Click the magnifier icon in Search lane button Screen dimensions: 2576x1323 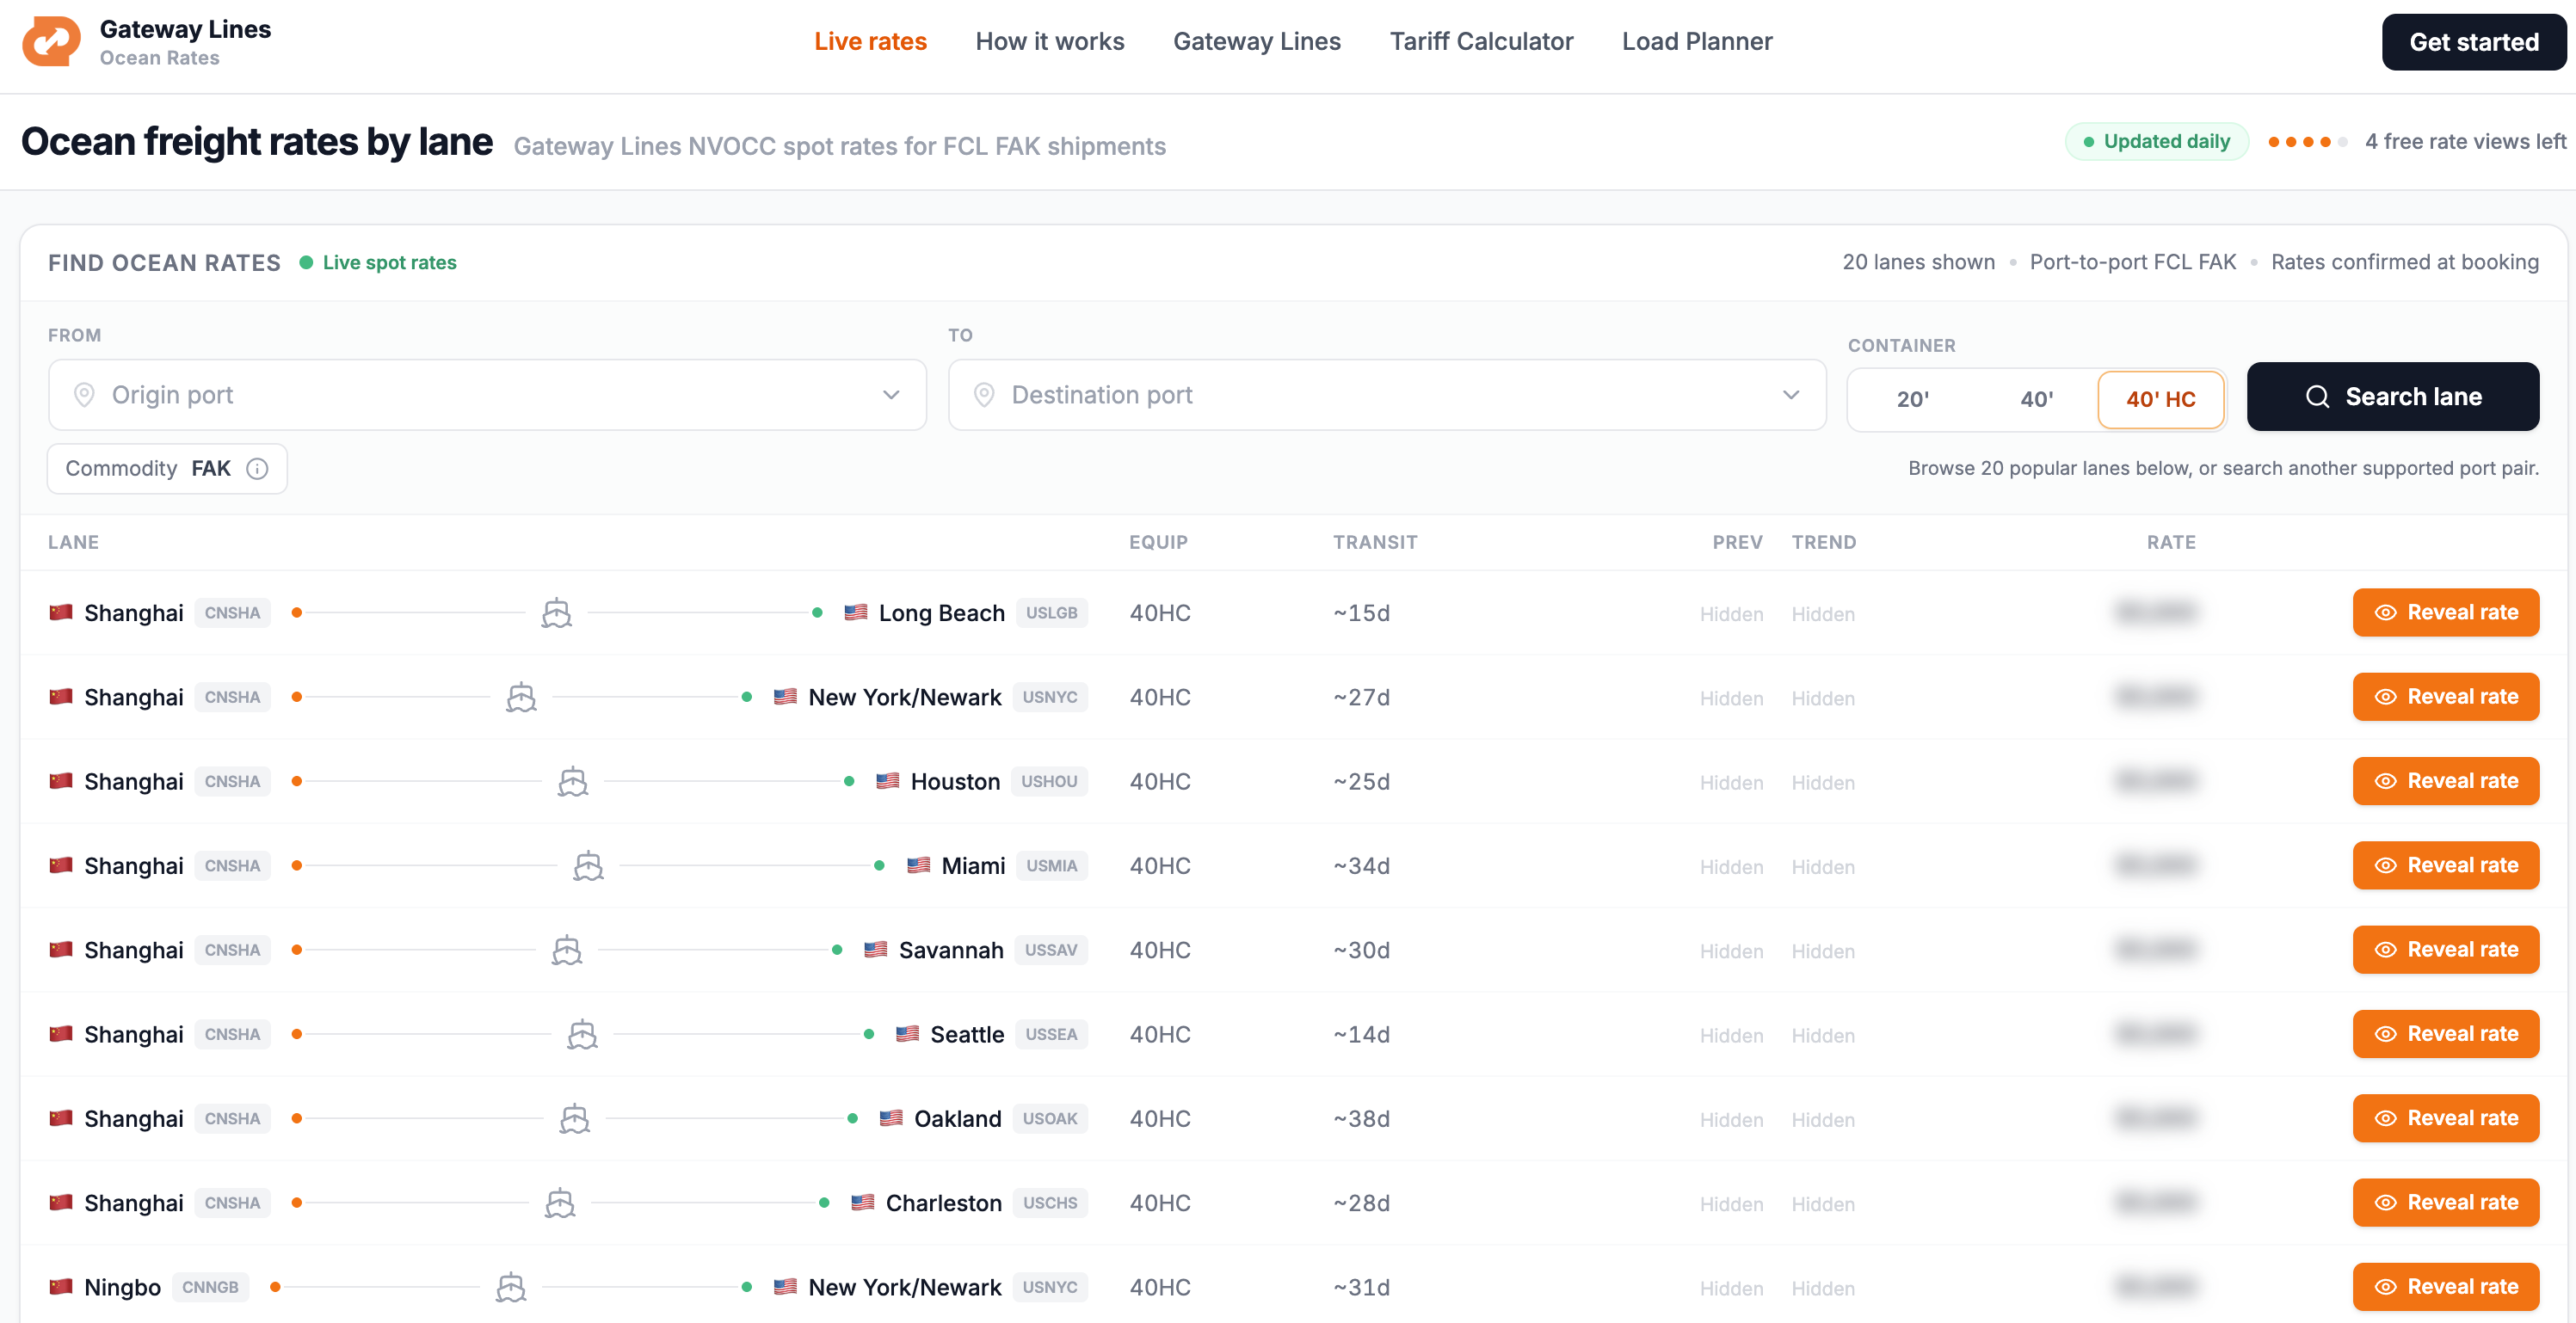click(x=2318, y=397)
